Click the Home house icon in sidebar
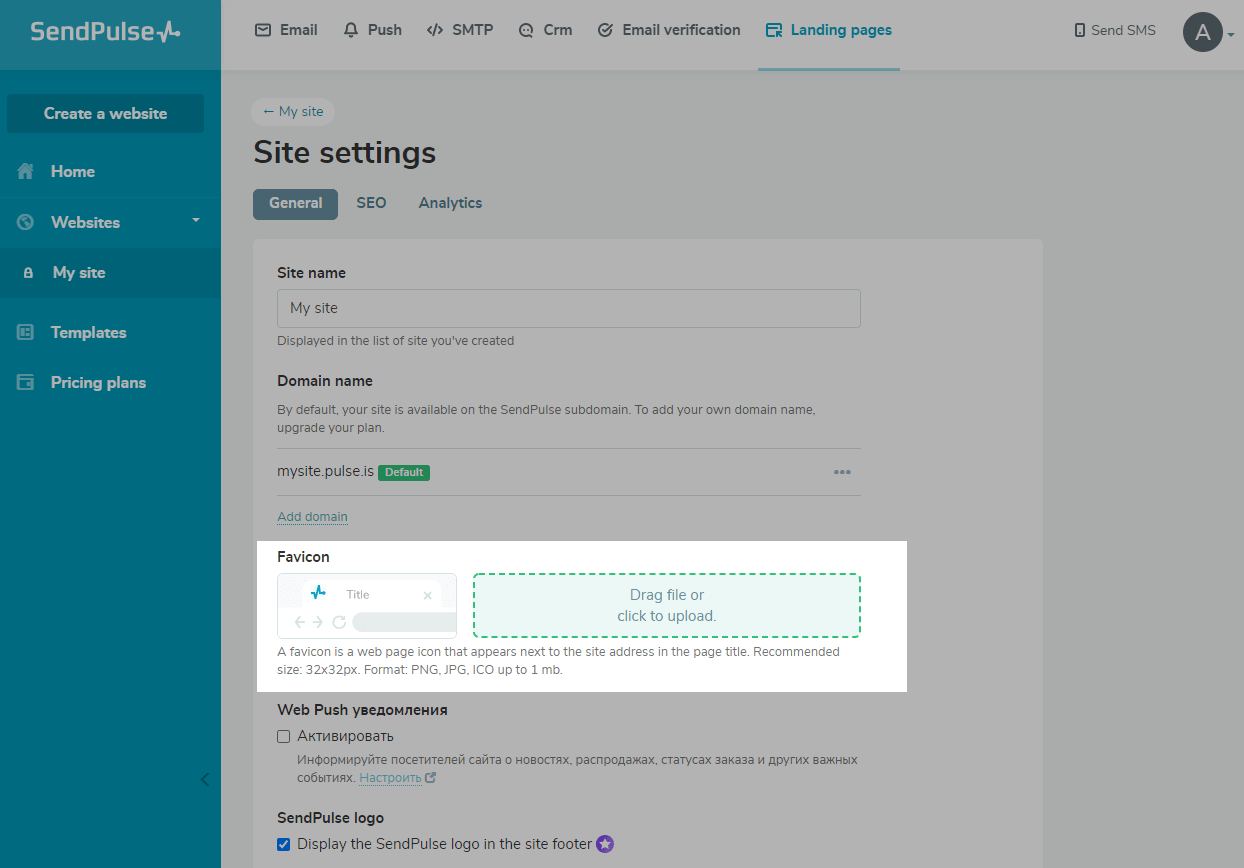1244x868 pixels. coord(26,172)
